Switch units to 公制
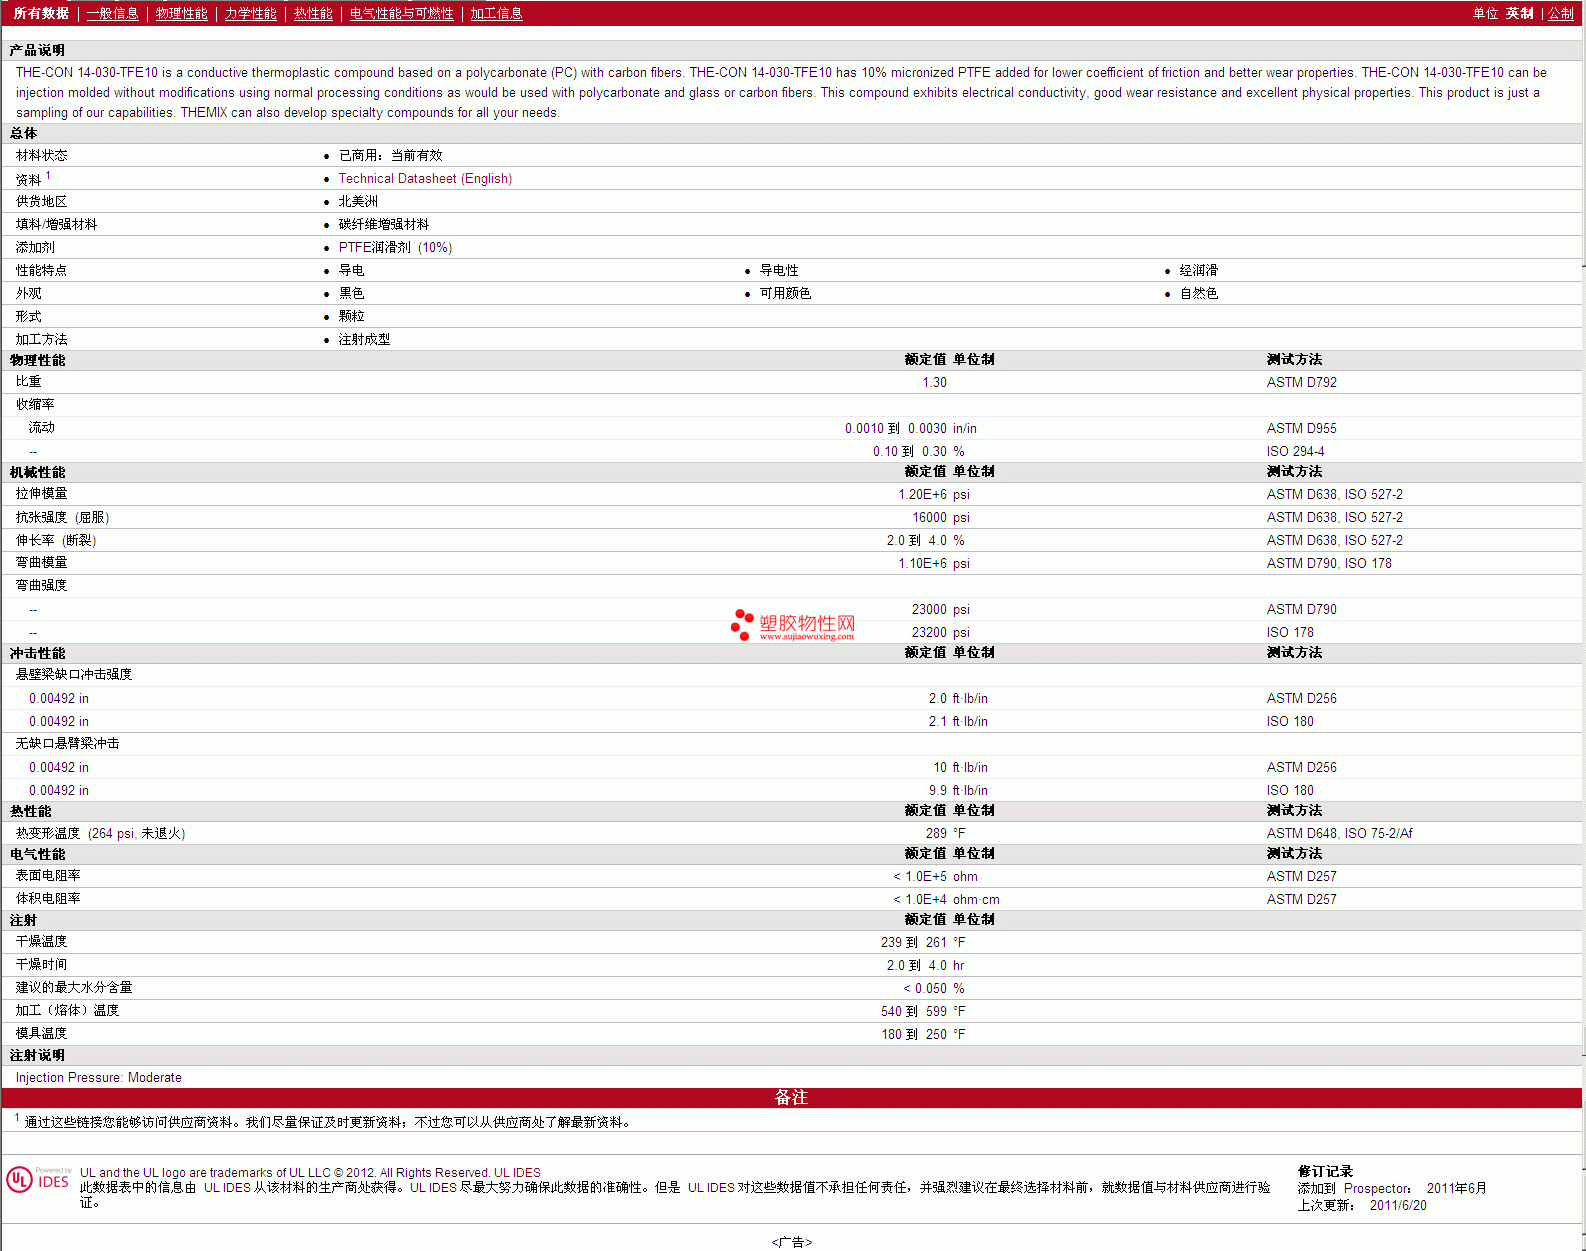The height and width of the screenshot is (1251, 1586). point(1560,14)
